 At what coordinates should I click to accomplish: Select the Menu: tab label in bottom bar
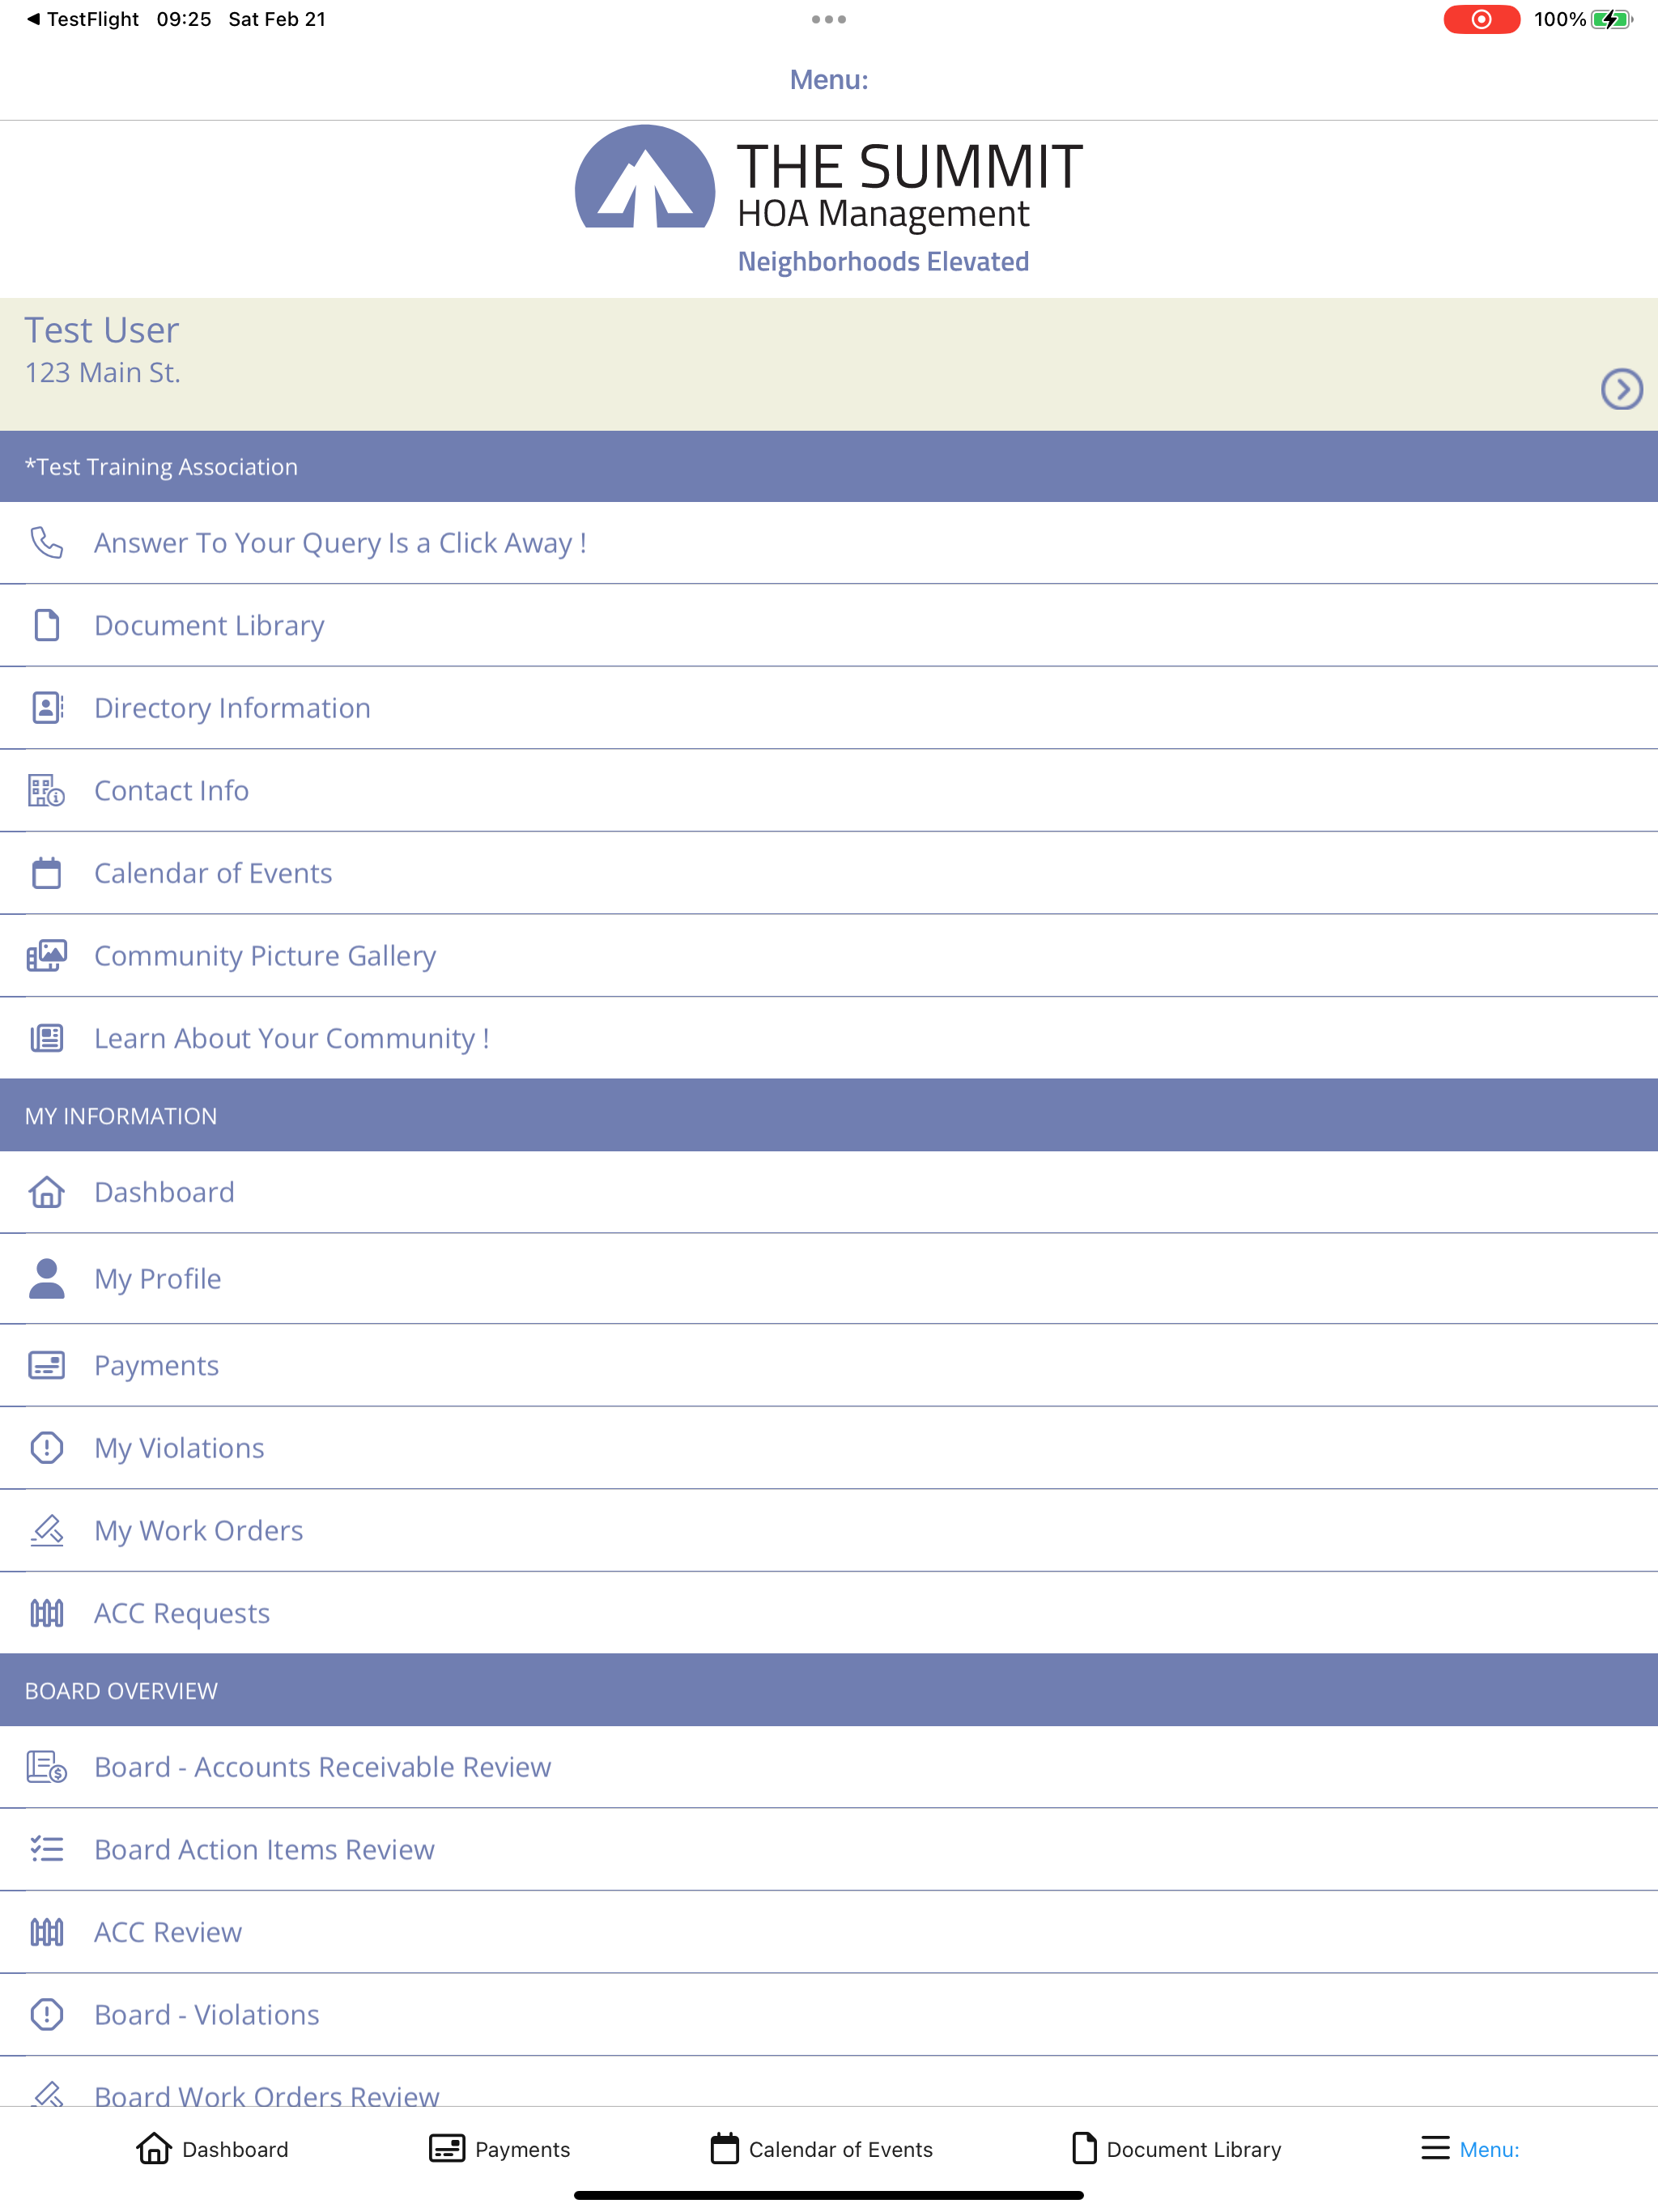coord(1489,2149)
